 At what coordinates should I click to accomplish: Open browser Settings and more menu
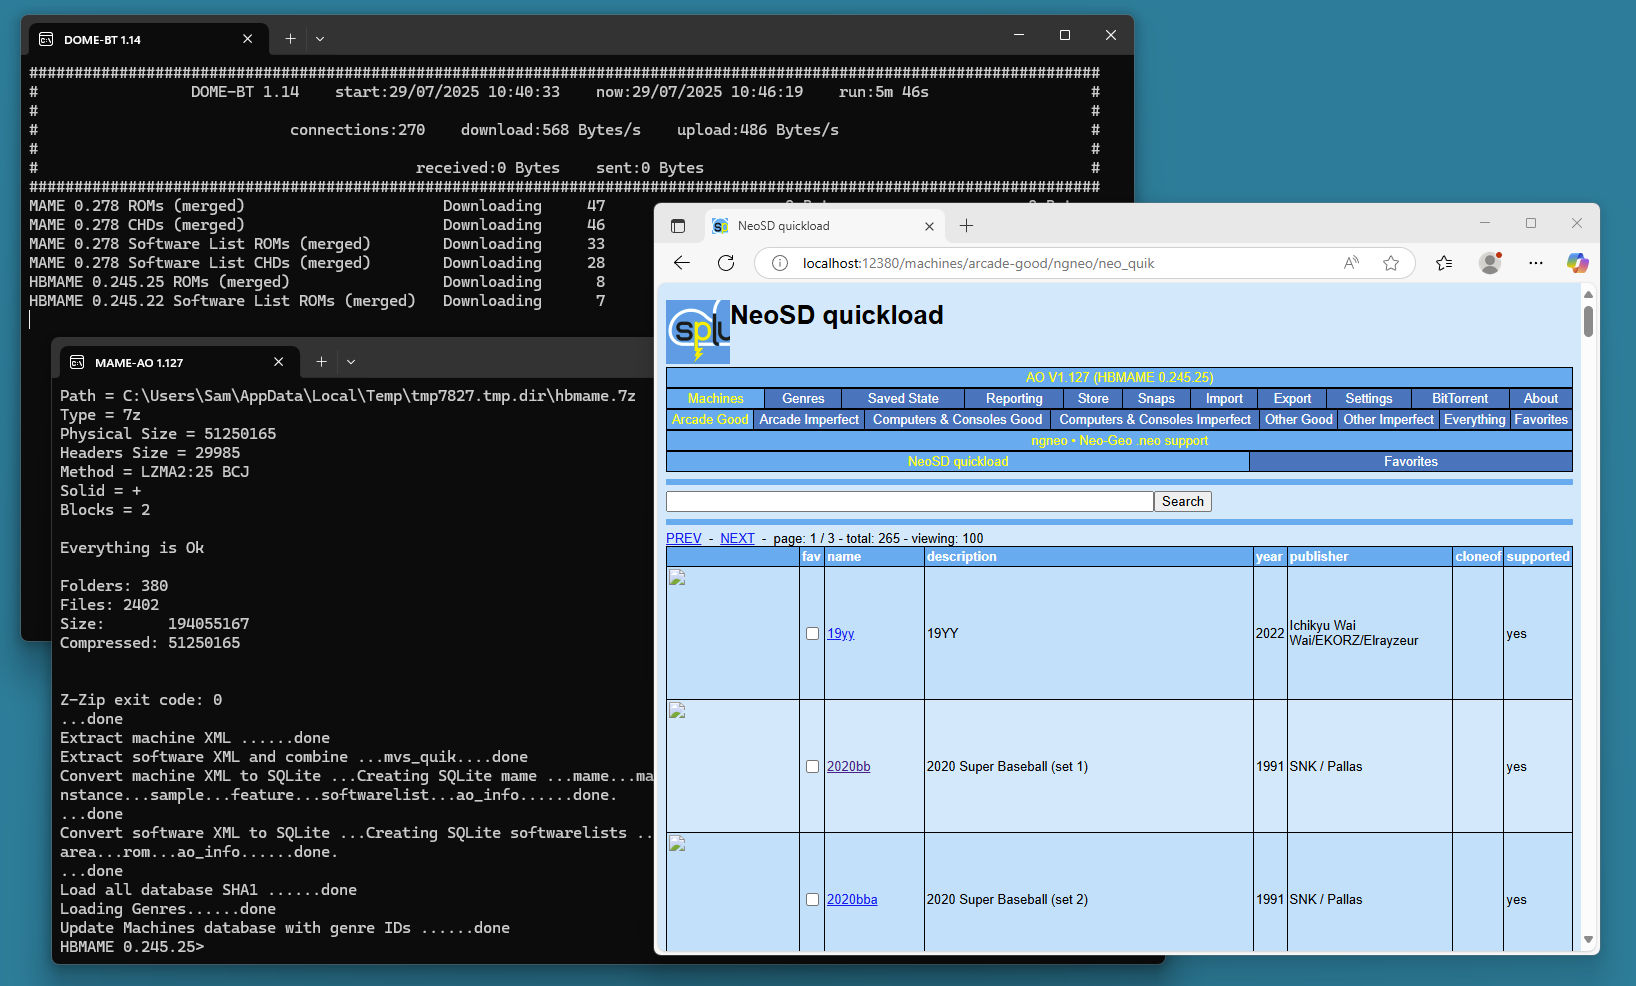1536,263
